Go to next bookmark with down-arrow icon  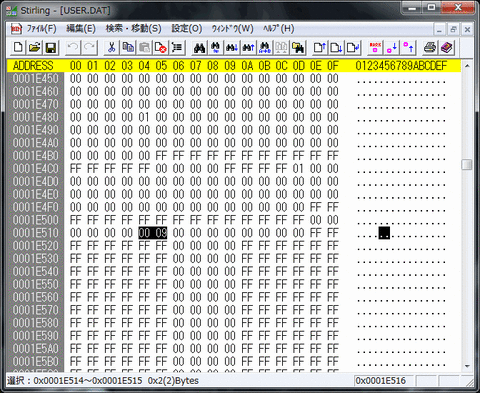click(x=392, y=48)
